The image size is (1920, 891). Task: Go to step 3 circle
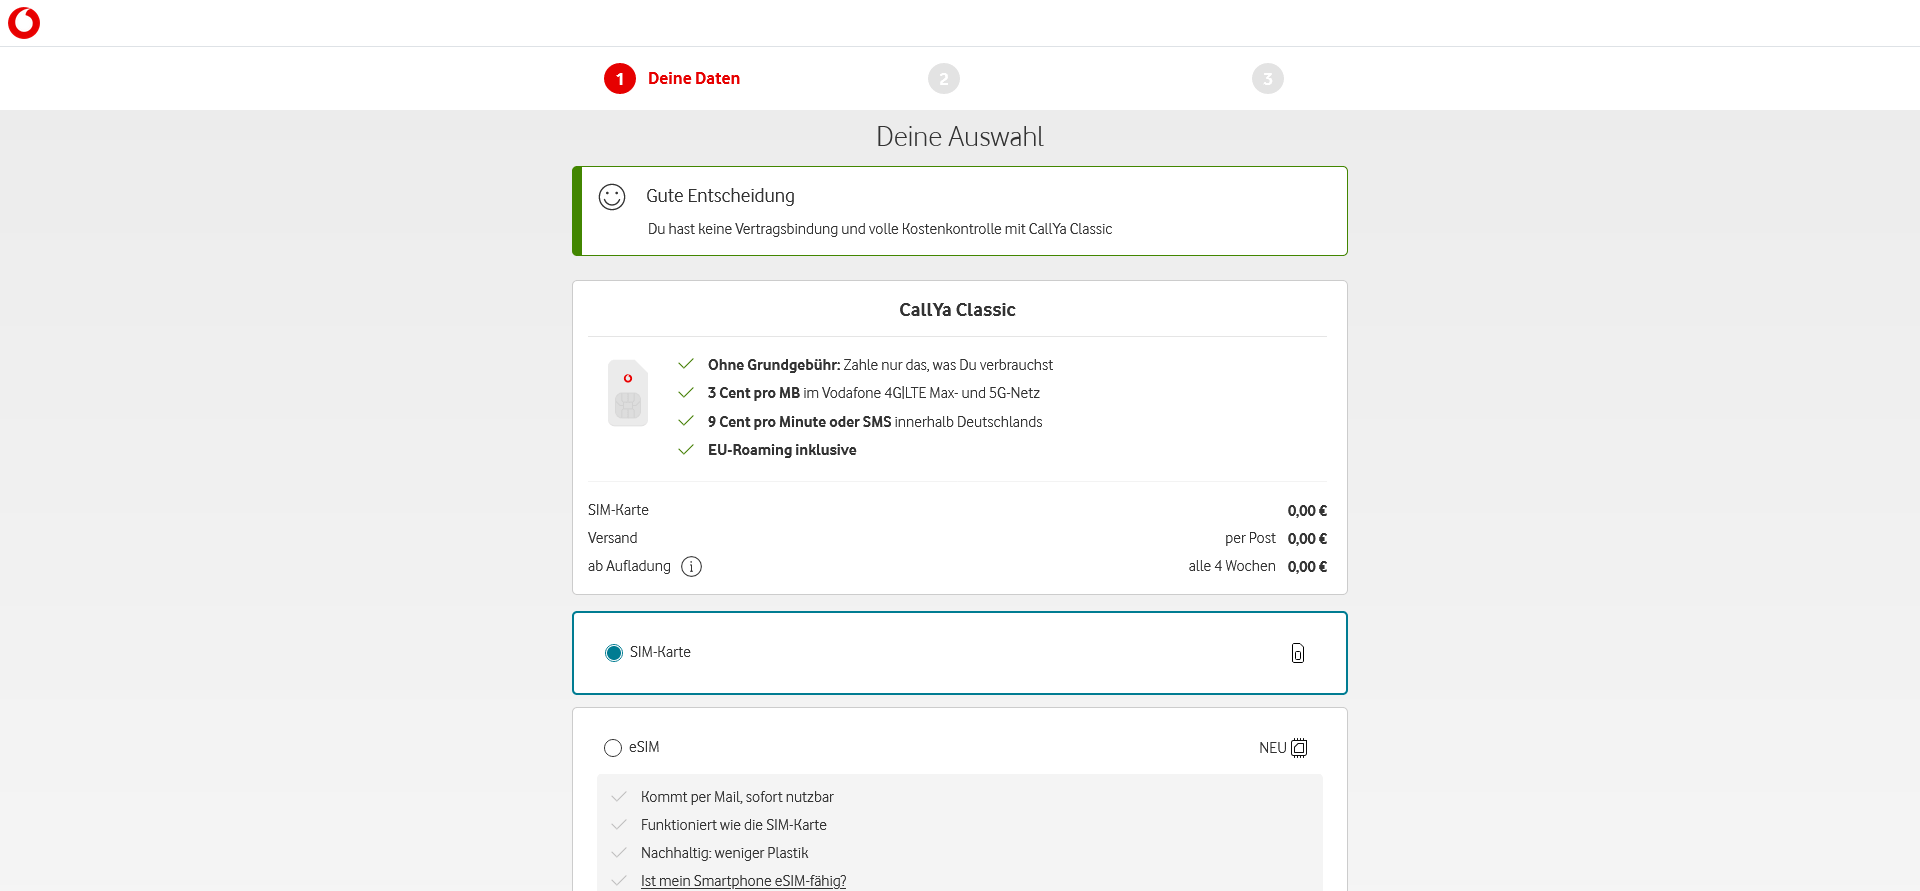pyautogui.click(x=1268, y=78)
